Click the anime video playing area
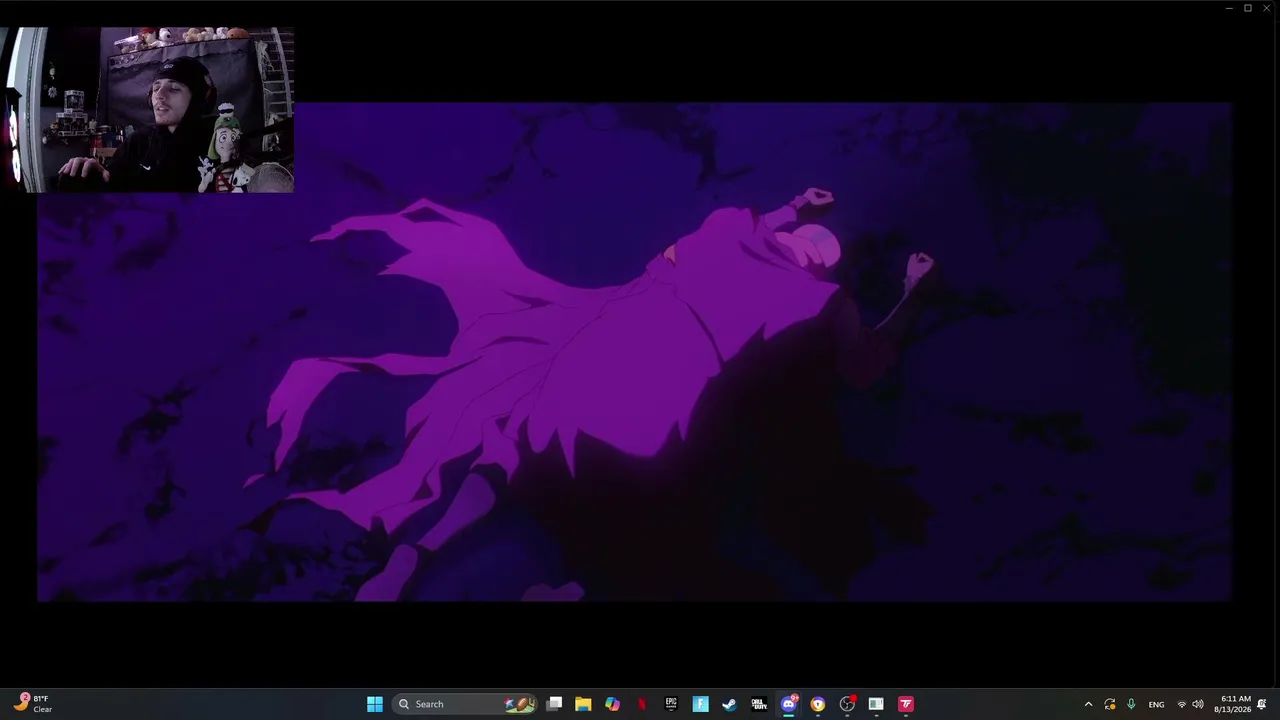 (x=634, y=352)
